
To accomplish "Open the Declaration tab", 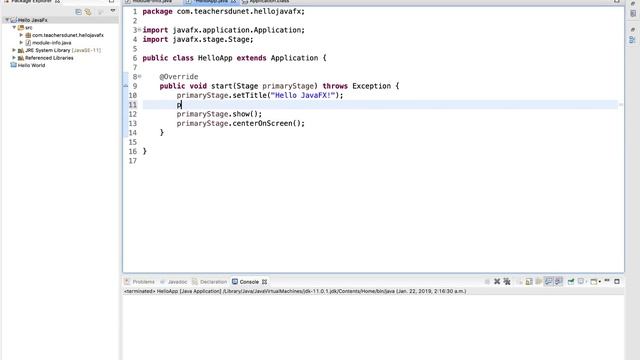I will [209, 282].
